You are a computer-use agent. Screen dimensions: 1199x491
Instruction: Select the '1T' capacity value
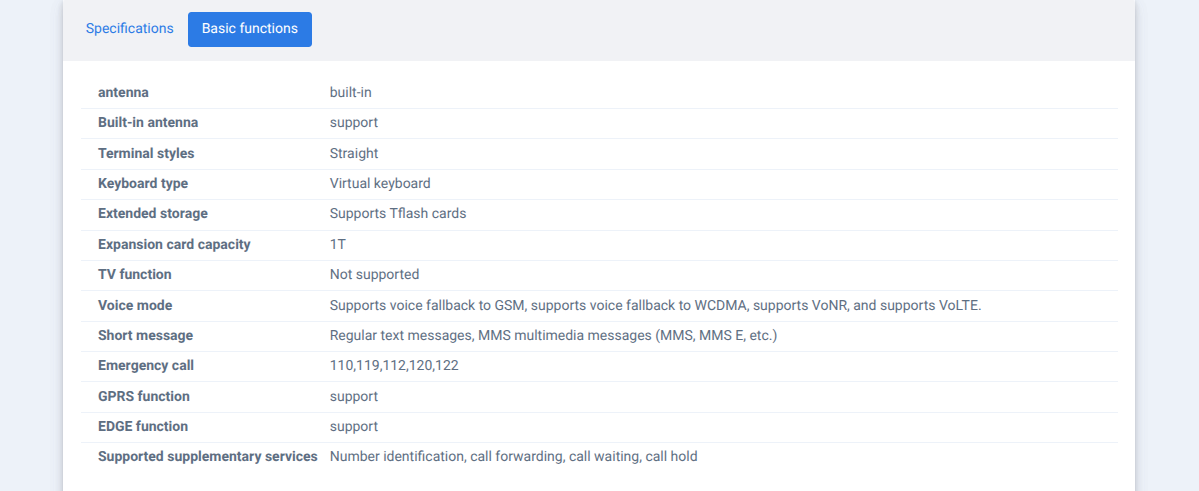pos(338,245)
